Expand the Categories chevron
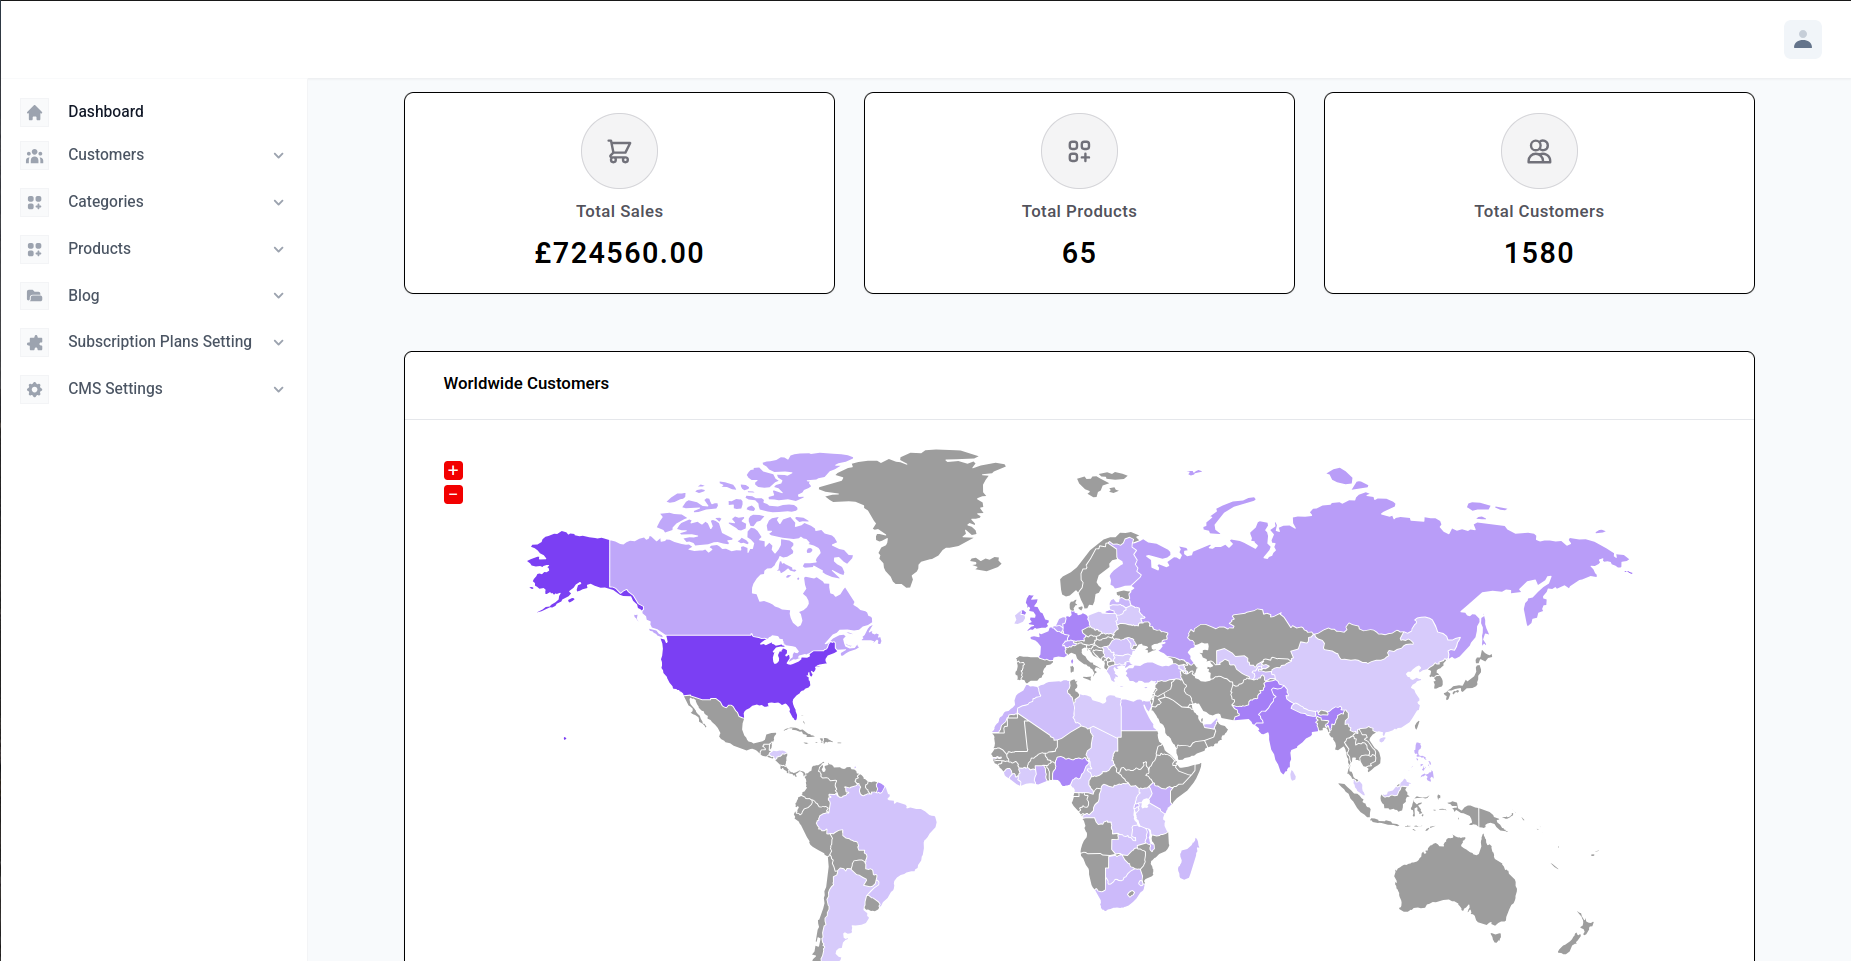 (x=279, y=202)
